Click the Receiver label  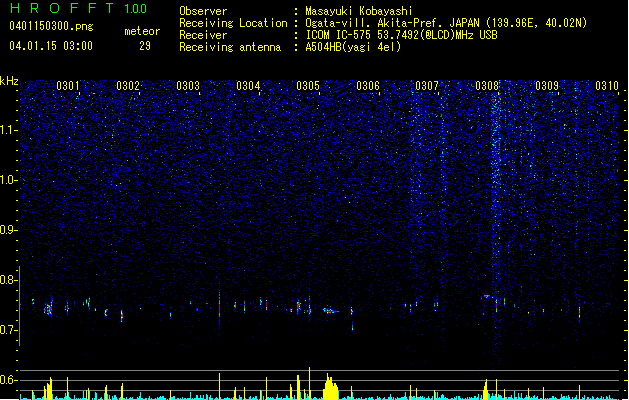(203, 35)
